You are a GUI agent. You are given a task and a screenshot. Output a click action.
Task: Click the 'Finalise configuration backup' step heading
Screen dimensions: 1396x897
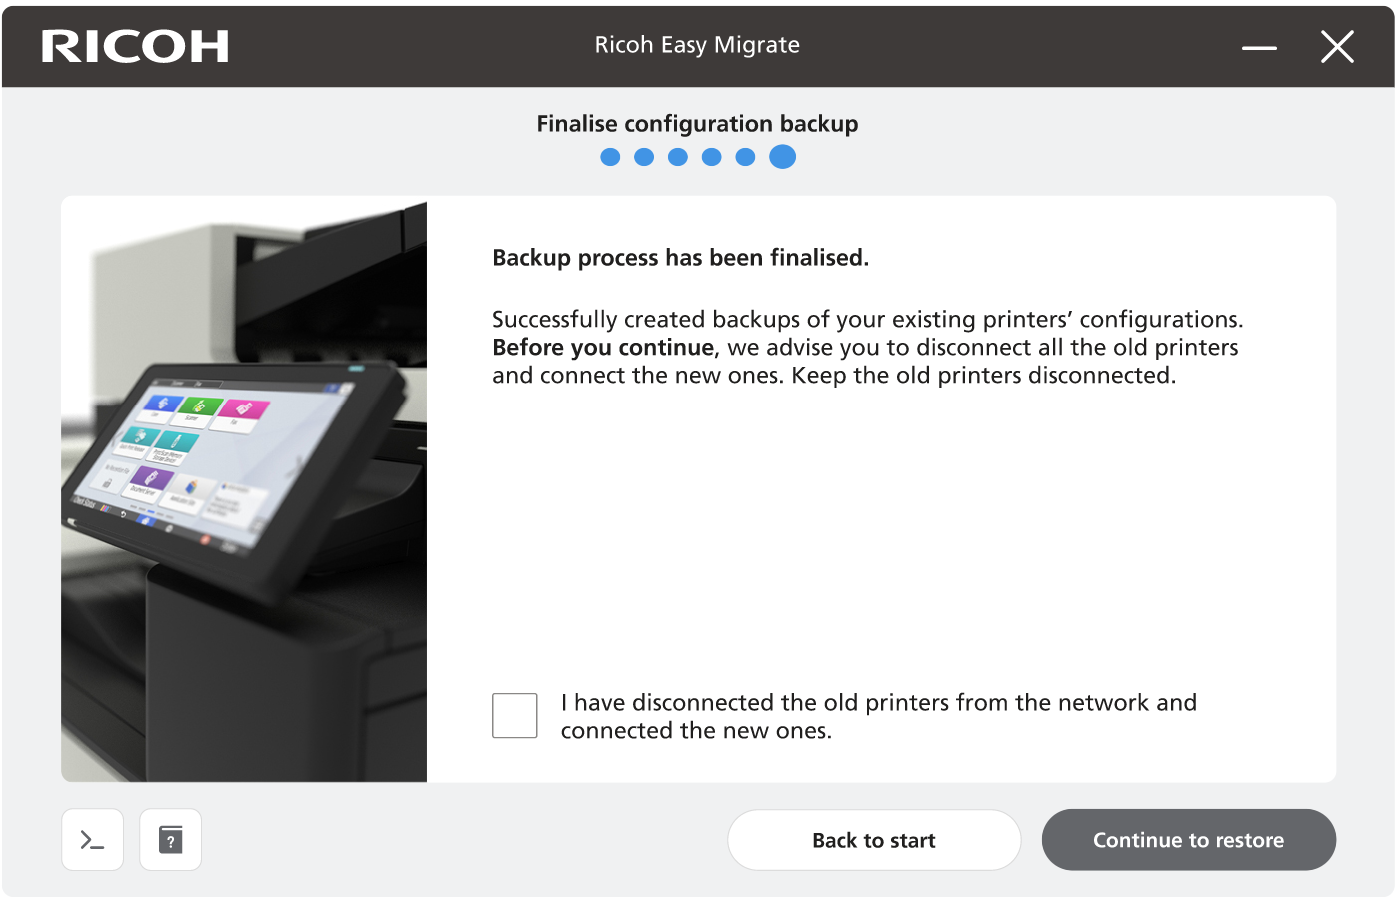coord(697,124)
